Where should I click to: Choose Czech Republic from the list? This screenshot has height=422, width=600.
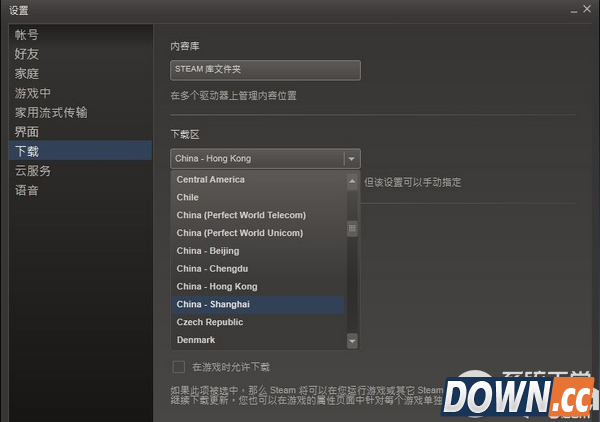coord(258,322)
